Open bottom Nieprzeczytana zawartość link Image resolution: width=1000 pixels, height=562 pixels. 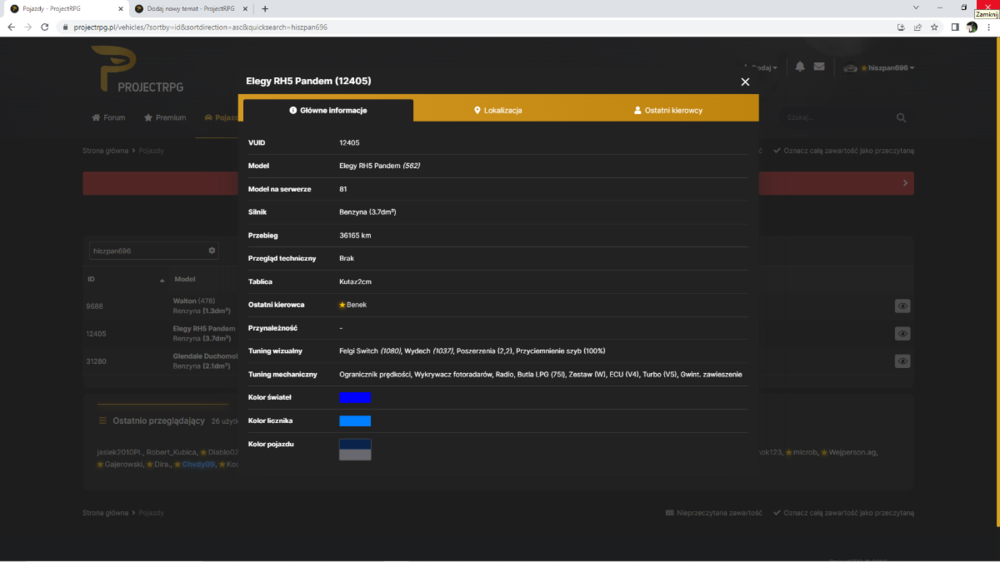pyautogui.click(x=714, y=513)
